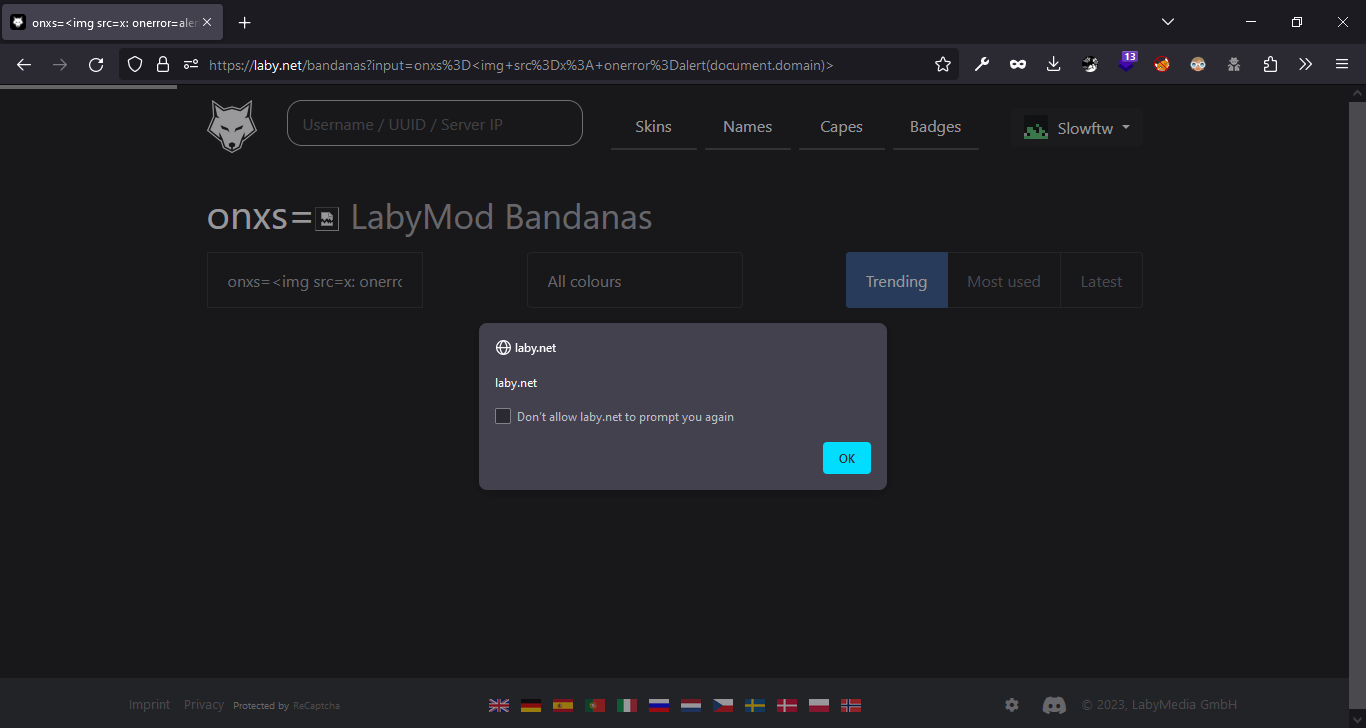Click the laby.net wolf logo

tap(232, 126)
